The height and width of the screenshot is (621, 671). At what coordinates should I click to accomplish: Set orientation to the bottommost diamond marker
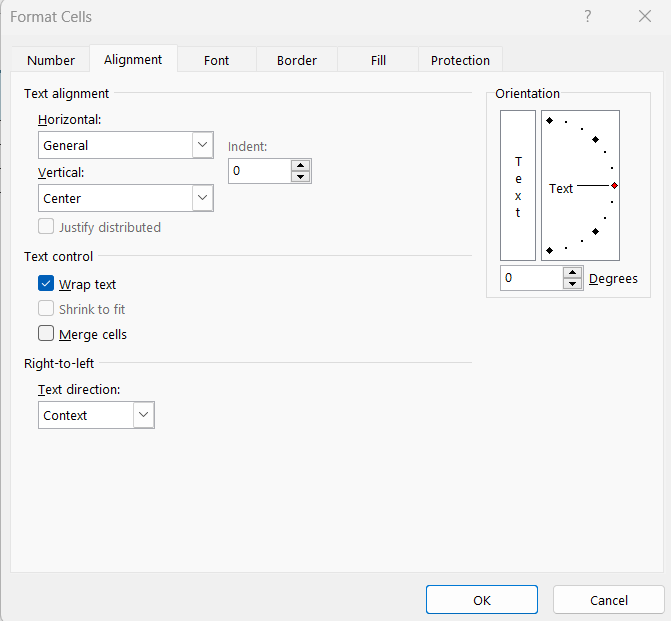(x=549, y=250)
